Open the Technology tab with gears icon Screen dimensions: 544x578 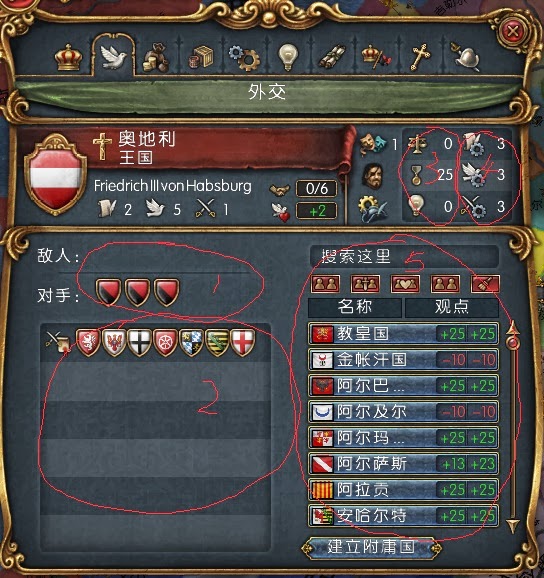tap(244, 57)
